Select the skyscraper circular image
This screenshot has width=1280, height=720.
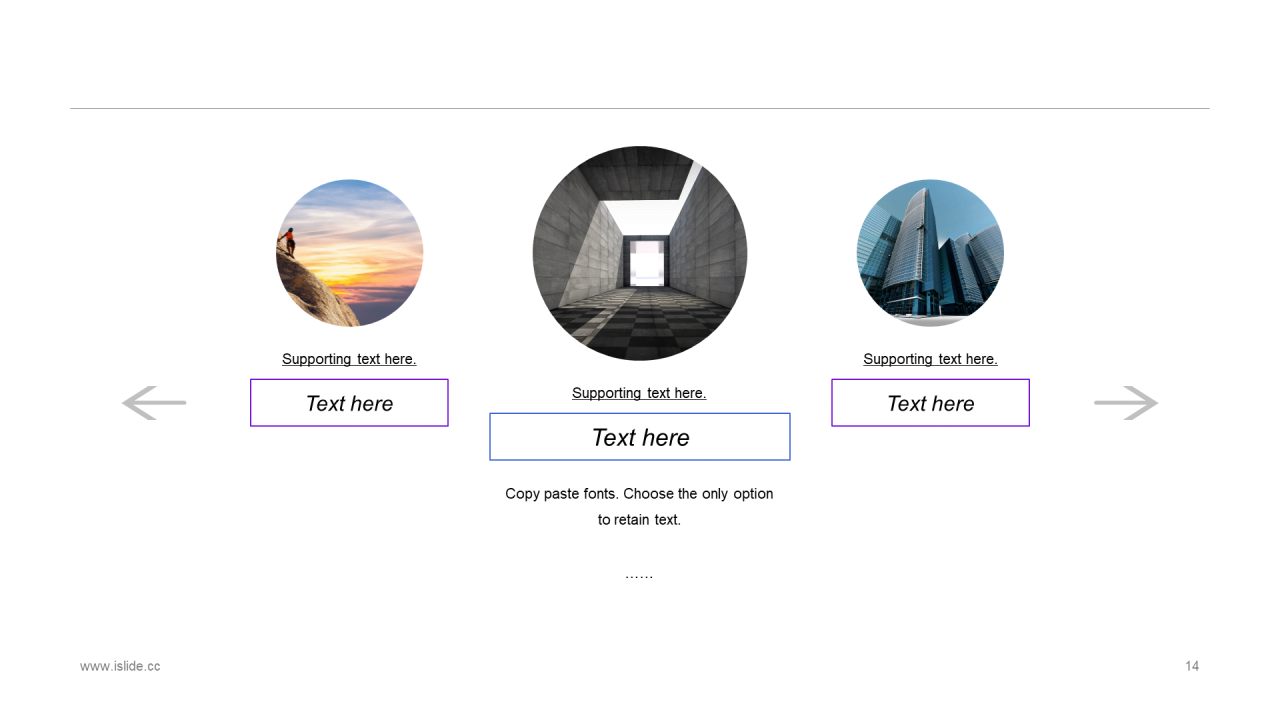tap(930, 253)
